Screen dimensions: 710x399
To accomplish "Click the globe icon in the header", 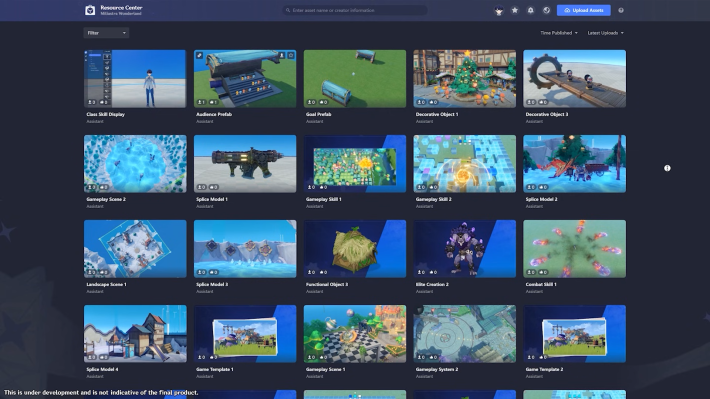I will point(547,10).
